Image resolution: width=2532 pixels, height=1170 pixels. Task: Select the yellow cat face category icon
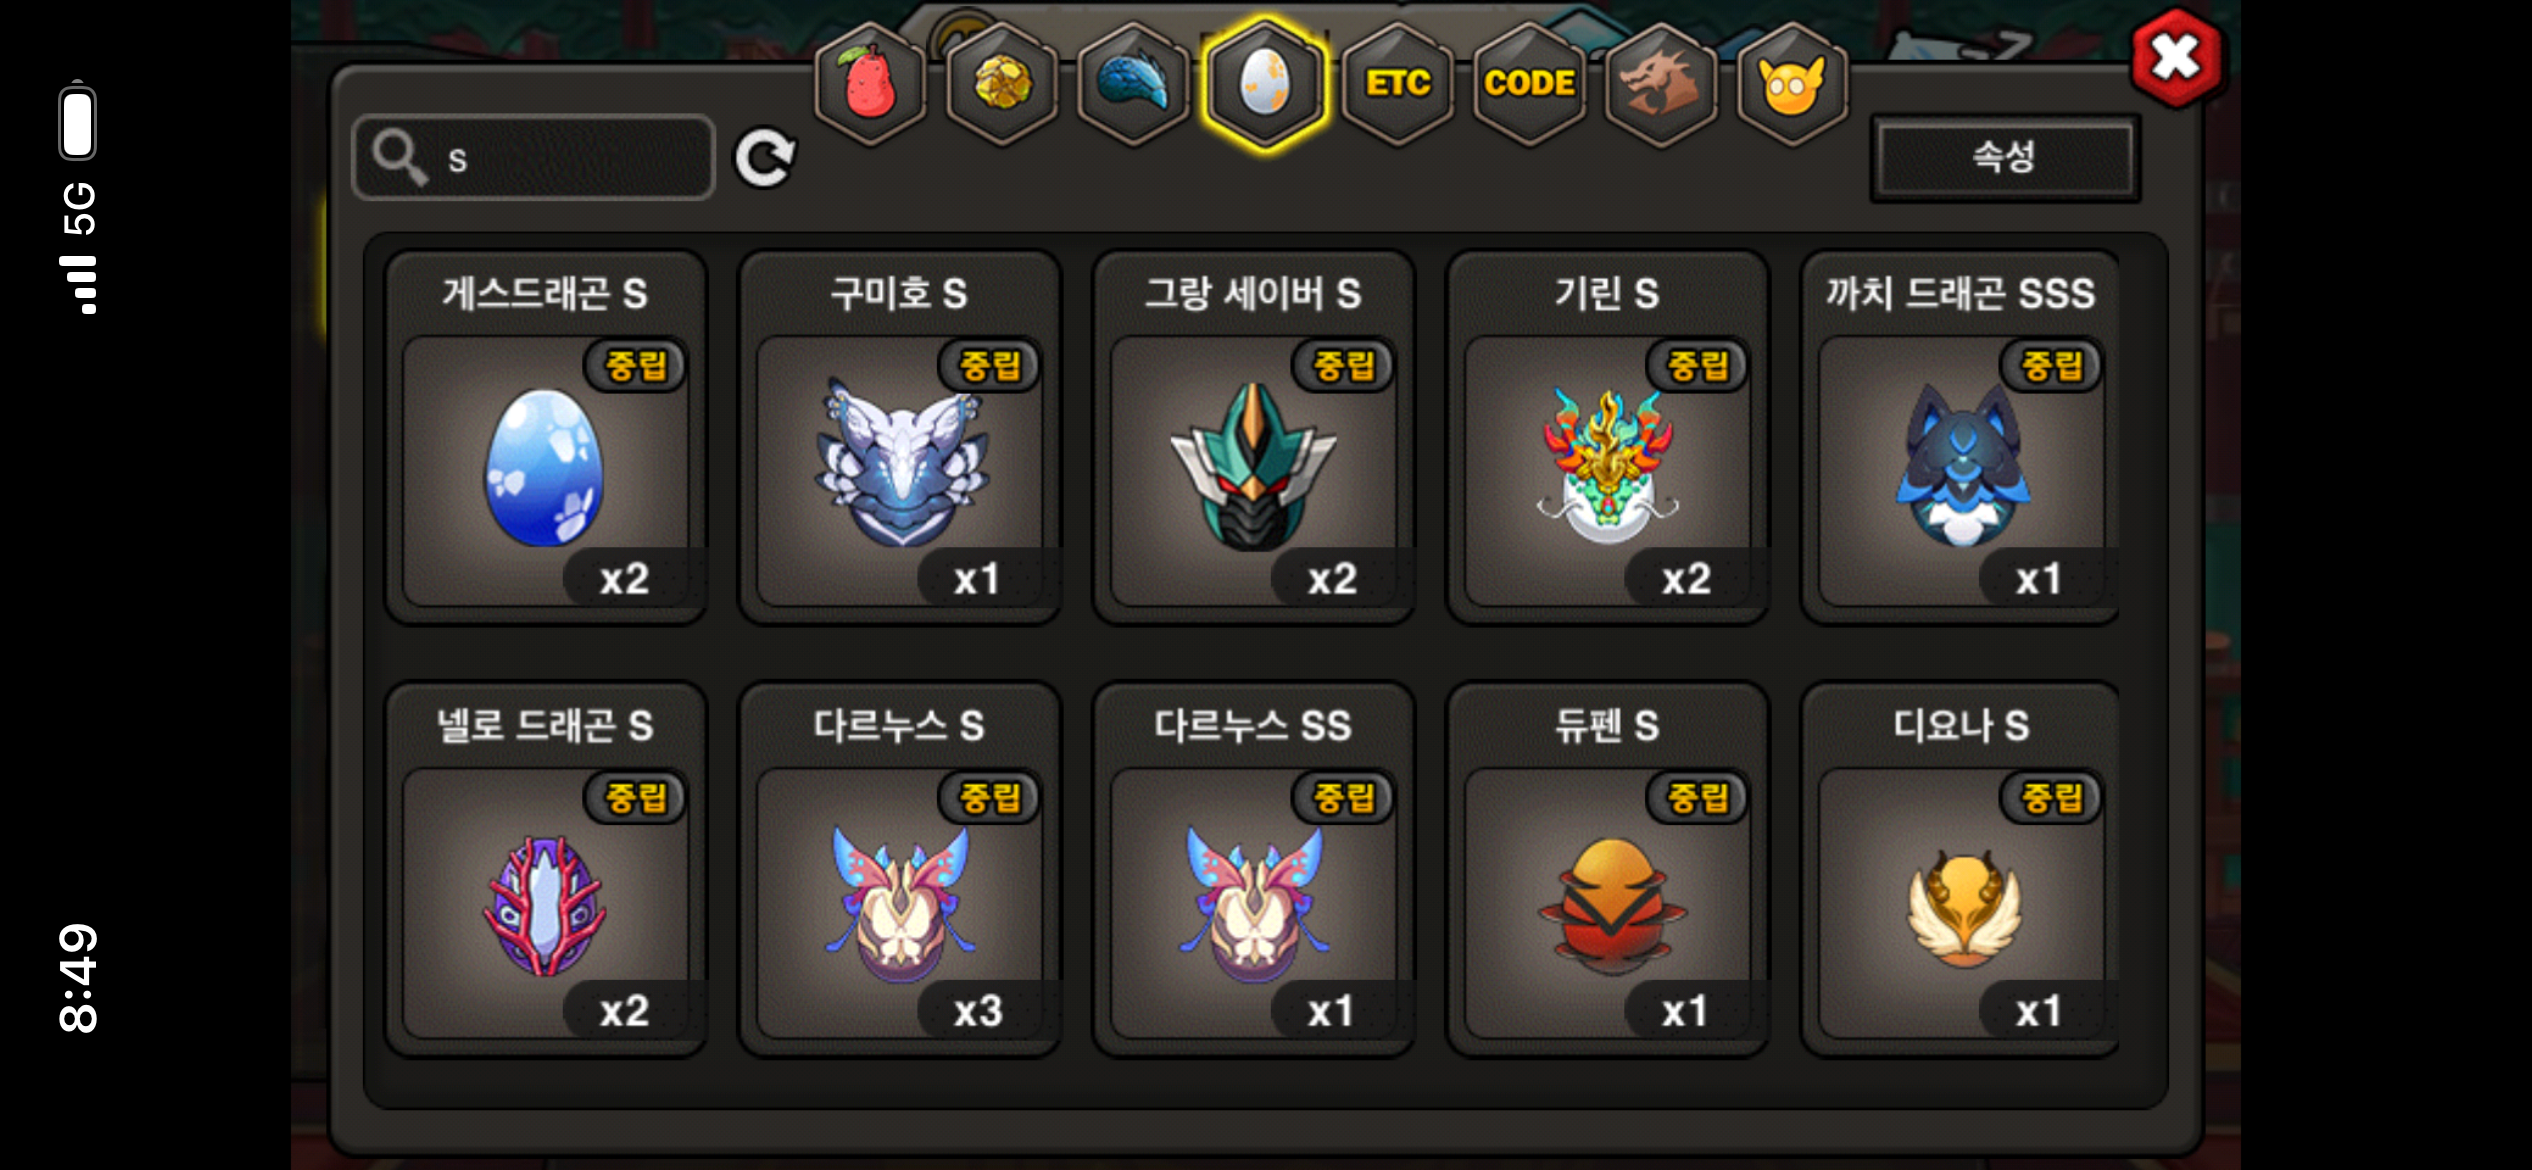click(1792, 84)
